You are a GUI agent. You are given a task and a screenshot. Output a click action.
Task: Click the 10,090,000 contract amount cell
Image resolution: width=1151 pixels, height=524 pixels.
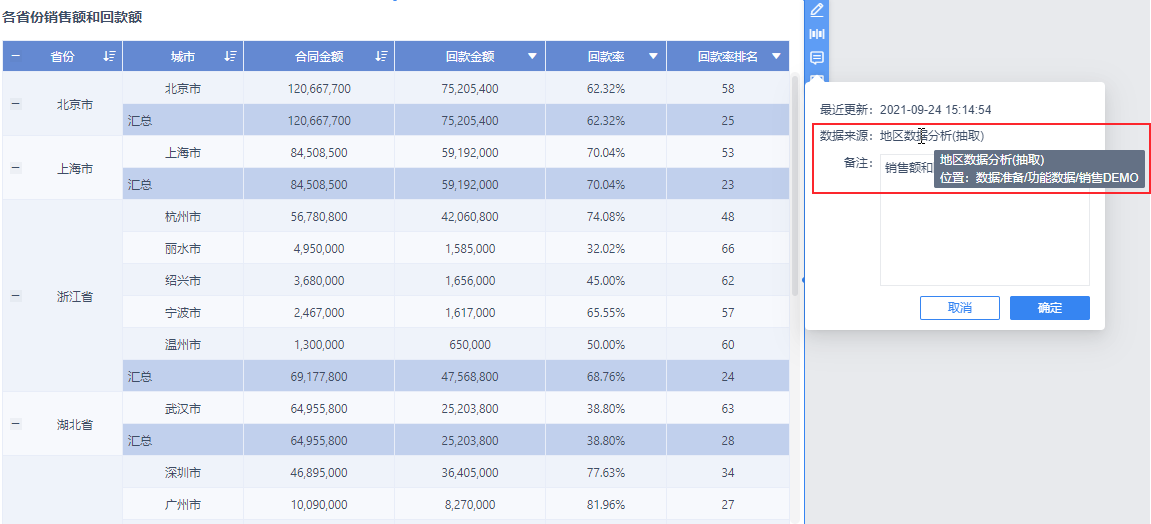point(319,504)
